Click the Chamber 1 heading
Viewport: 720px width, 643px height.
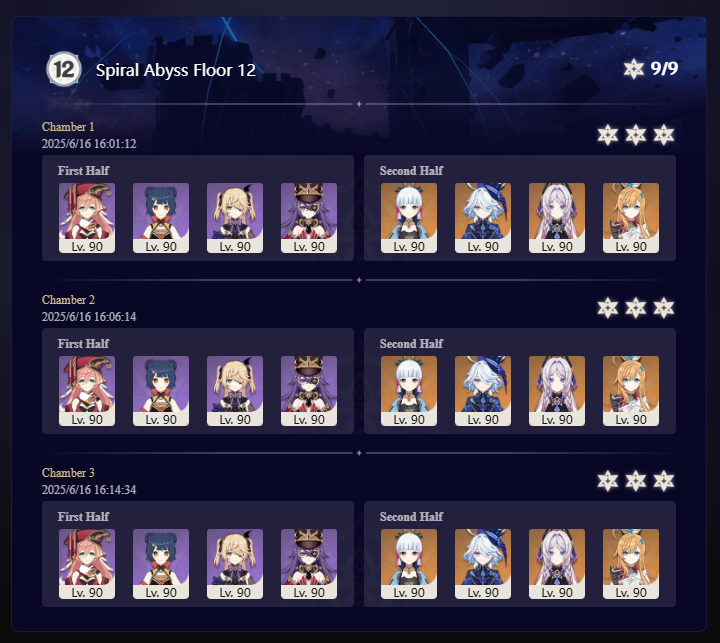point(68,127)
